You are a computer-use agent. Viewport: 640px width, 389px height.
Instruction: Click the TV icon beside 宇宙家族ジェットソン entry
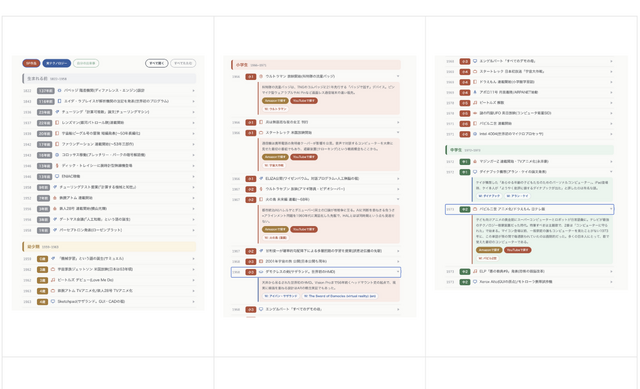tap(53, 269)
